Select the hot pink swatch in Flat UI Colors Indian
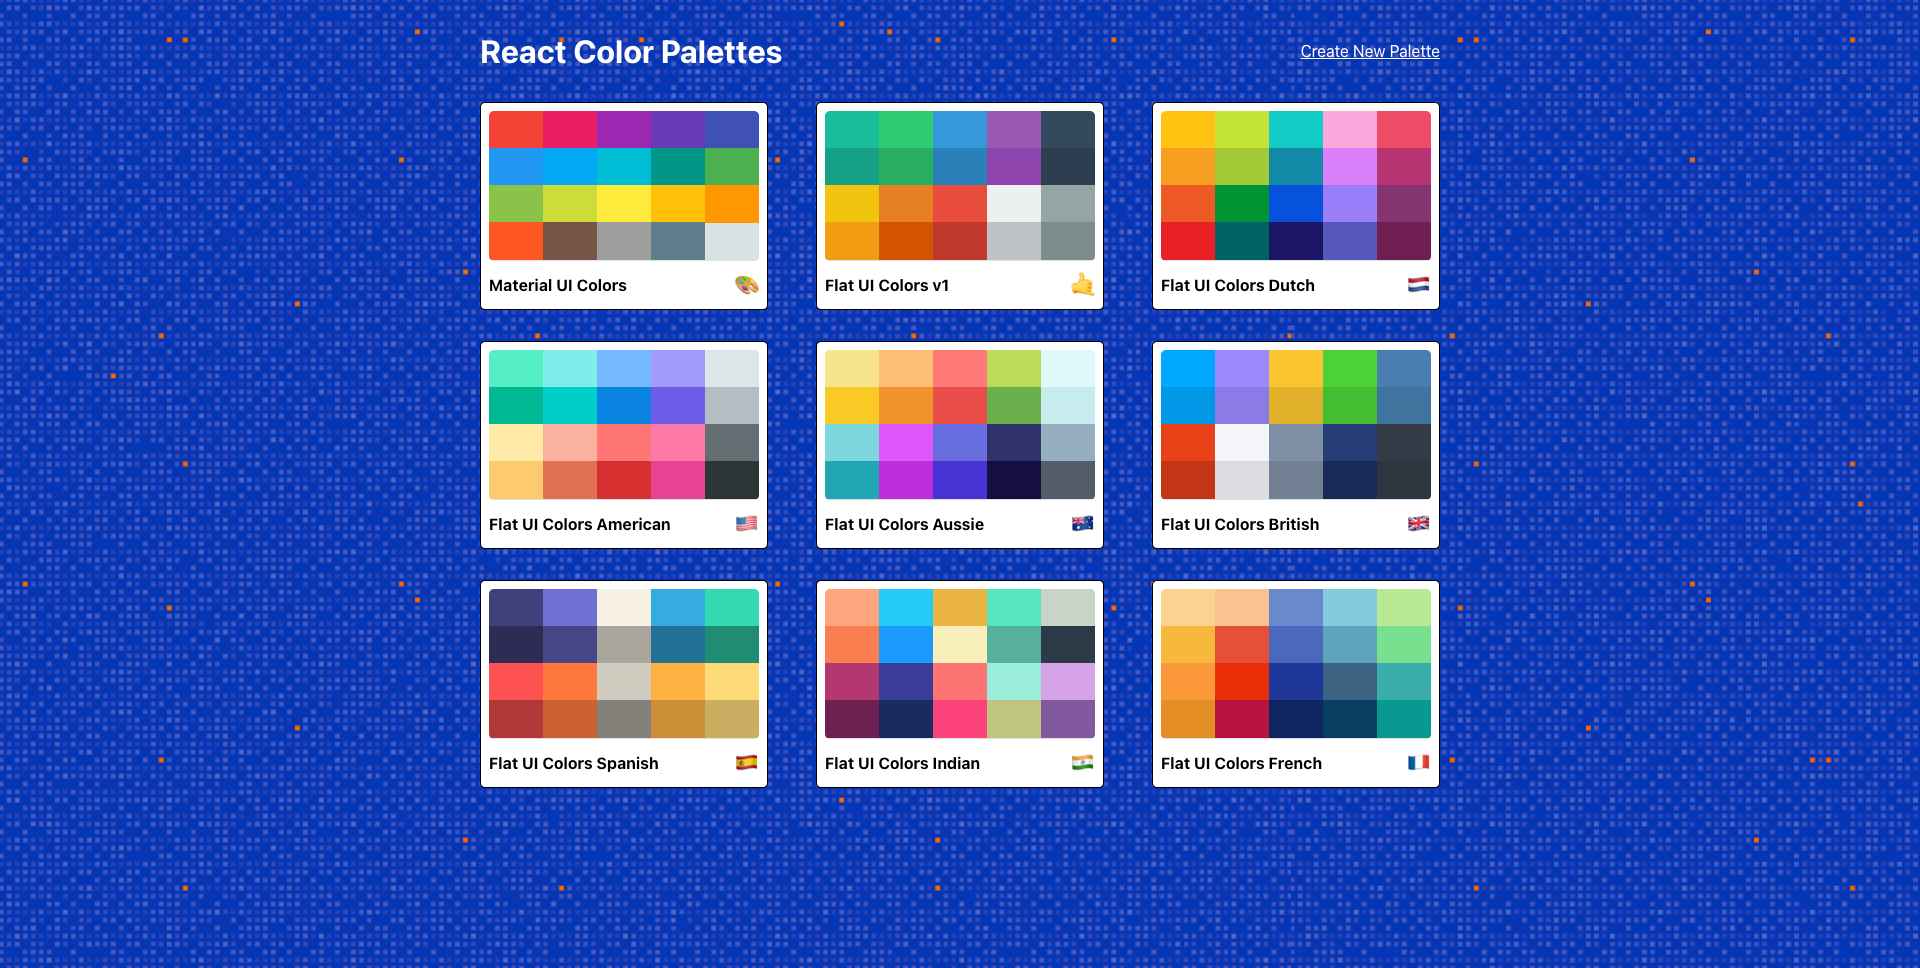The width and height of the screenshot is (1920, 968). point(960,719)
